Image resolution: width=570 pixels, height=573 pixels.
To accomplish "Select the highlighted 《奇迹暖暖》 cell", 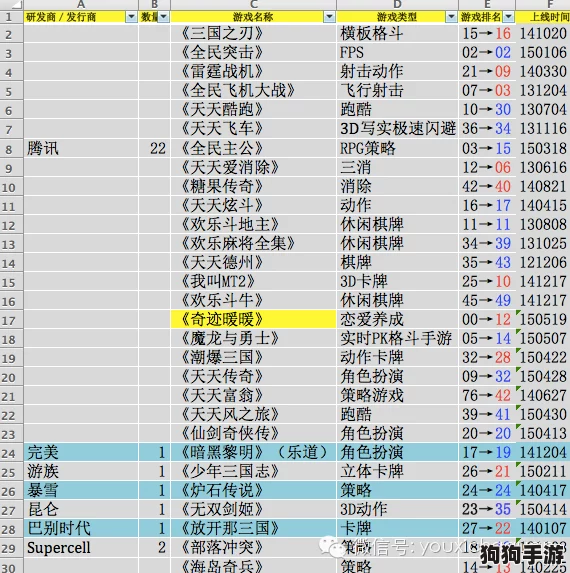I will click(254, 320).
